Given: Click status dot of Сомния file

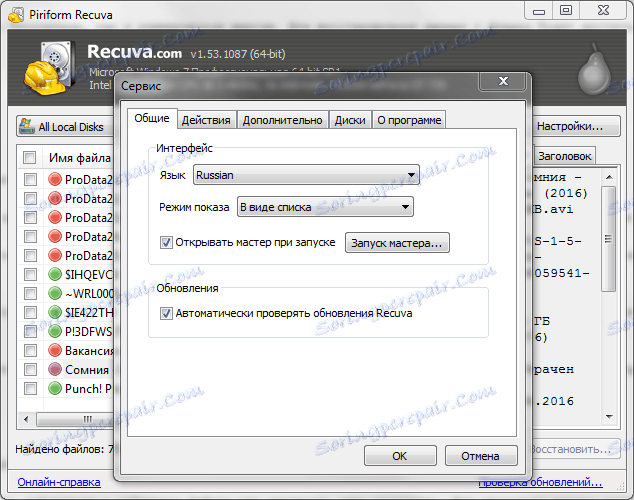Looking at the screenshot, I should click(55, 369).
